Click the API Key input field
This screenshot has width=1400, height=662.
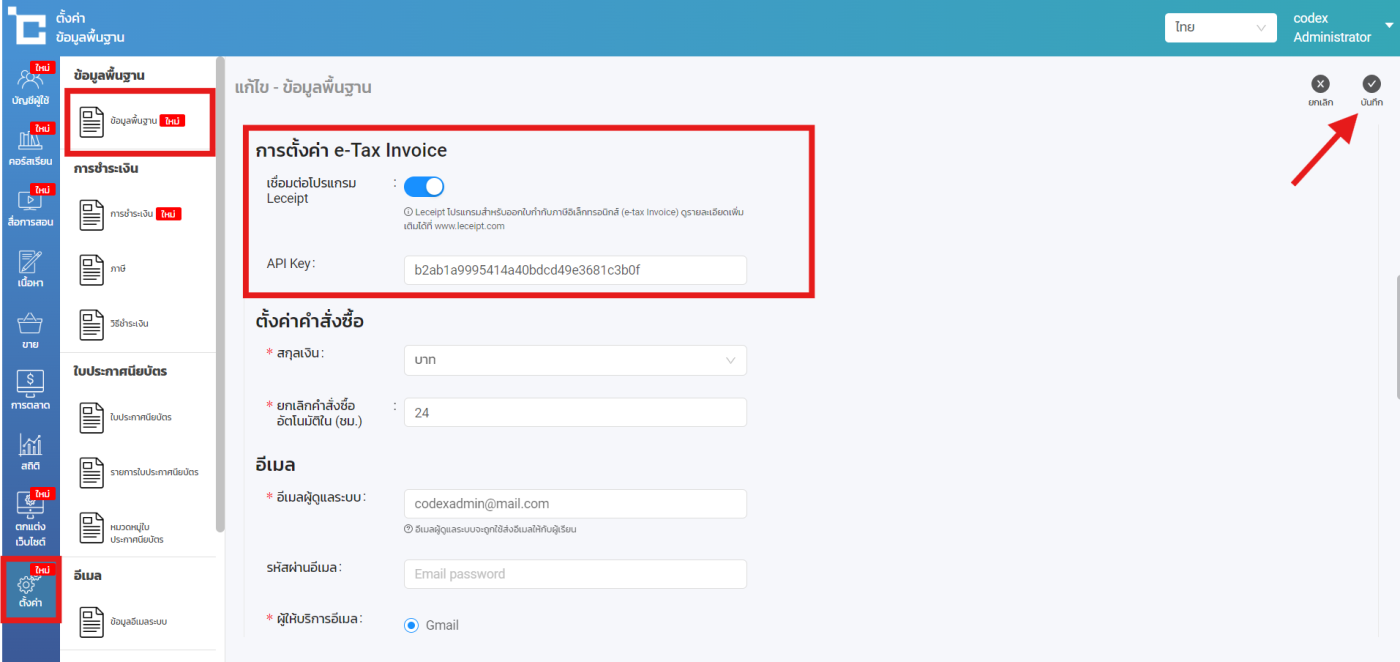(575, 270)
